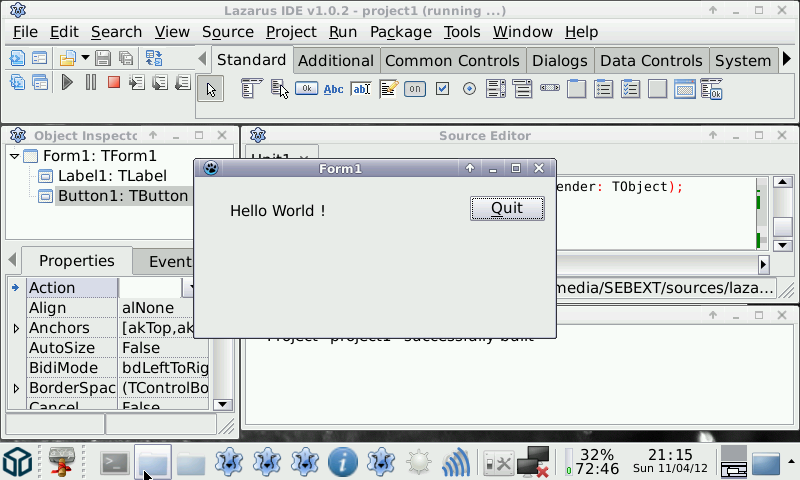
Task: Open the terminal from the taskbar
Action: tap(116, 462)
